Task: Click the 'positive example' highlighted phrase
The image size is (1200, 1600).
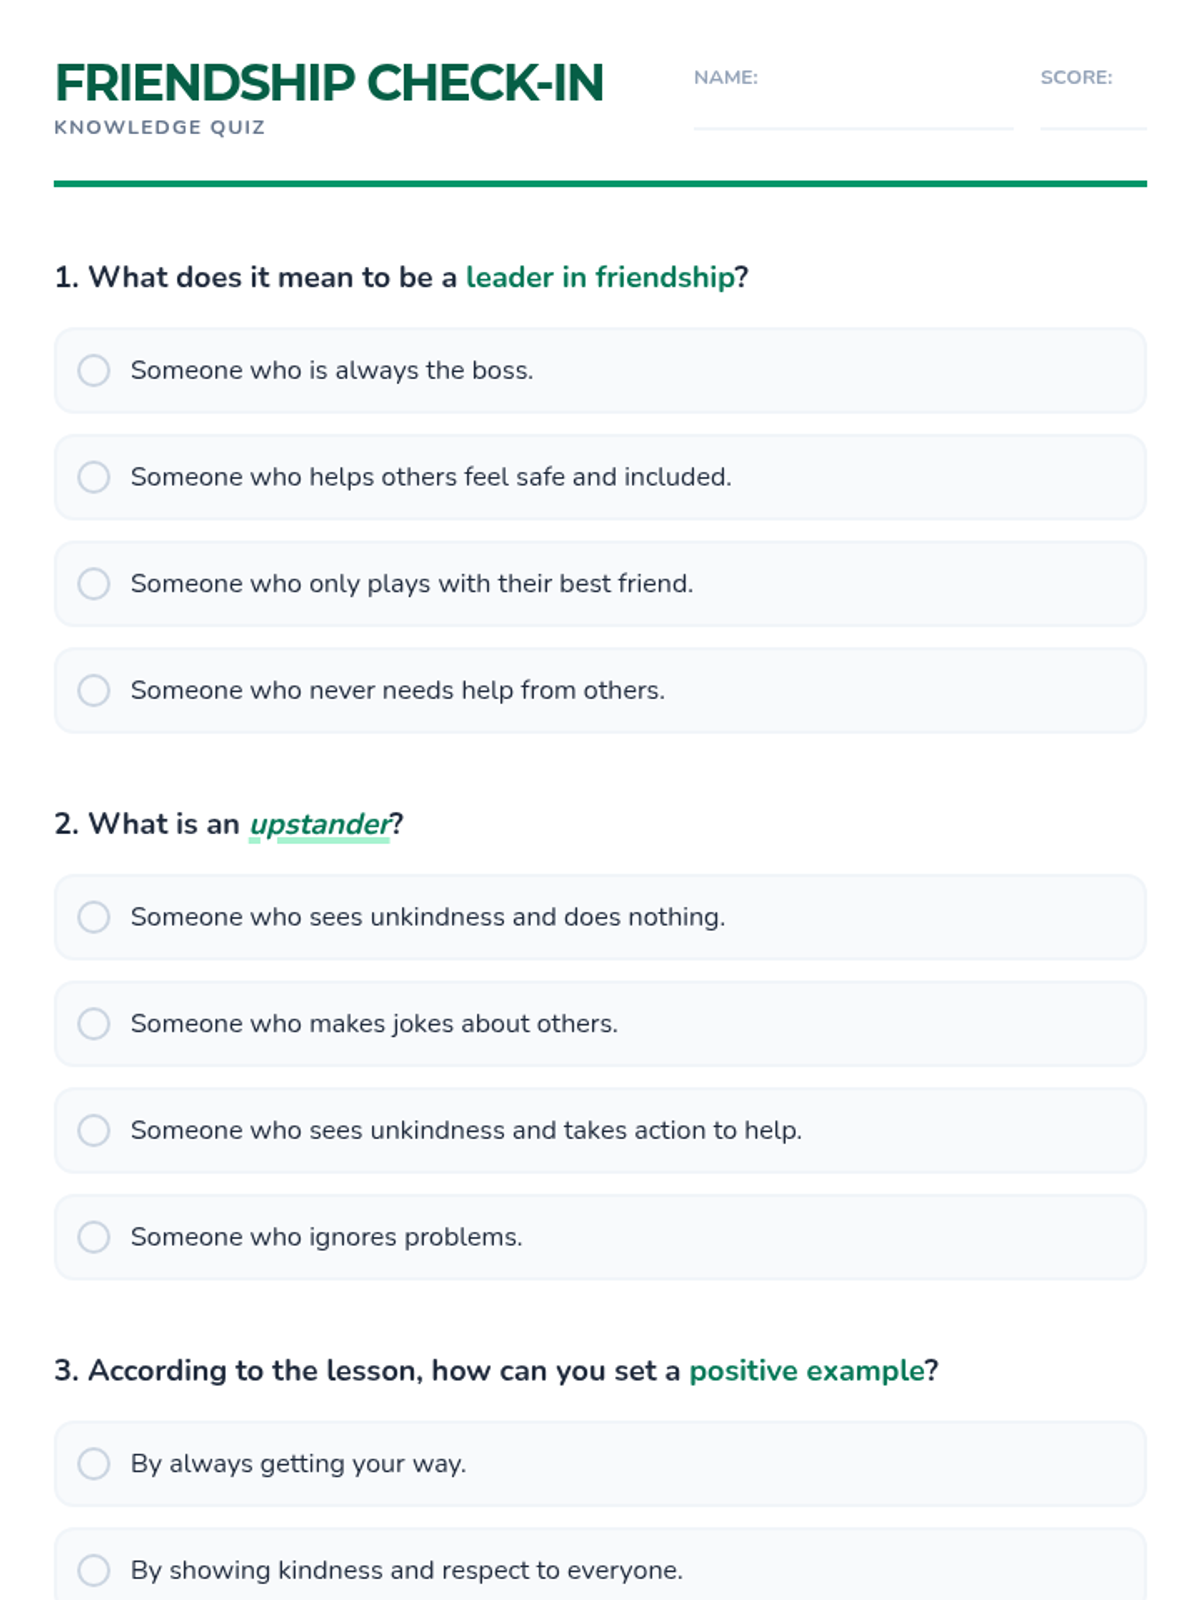Action: point(806,1370)
